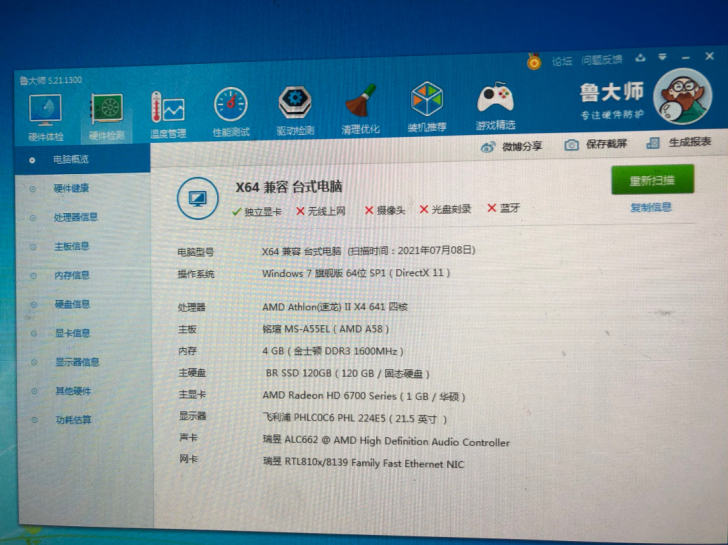Click the 无线上网 status indicator
The image size is (728, 545).
(321, 211)
